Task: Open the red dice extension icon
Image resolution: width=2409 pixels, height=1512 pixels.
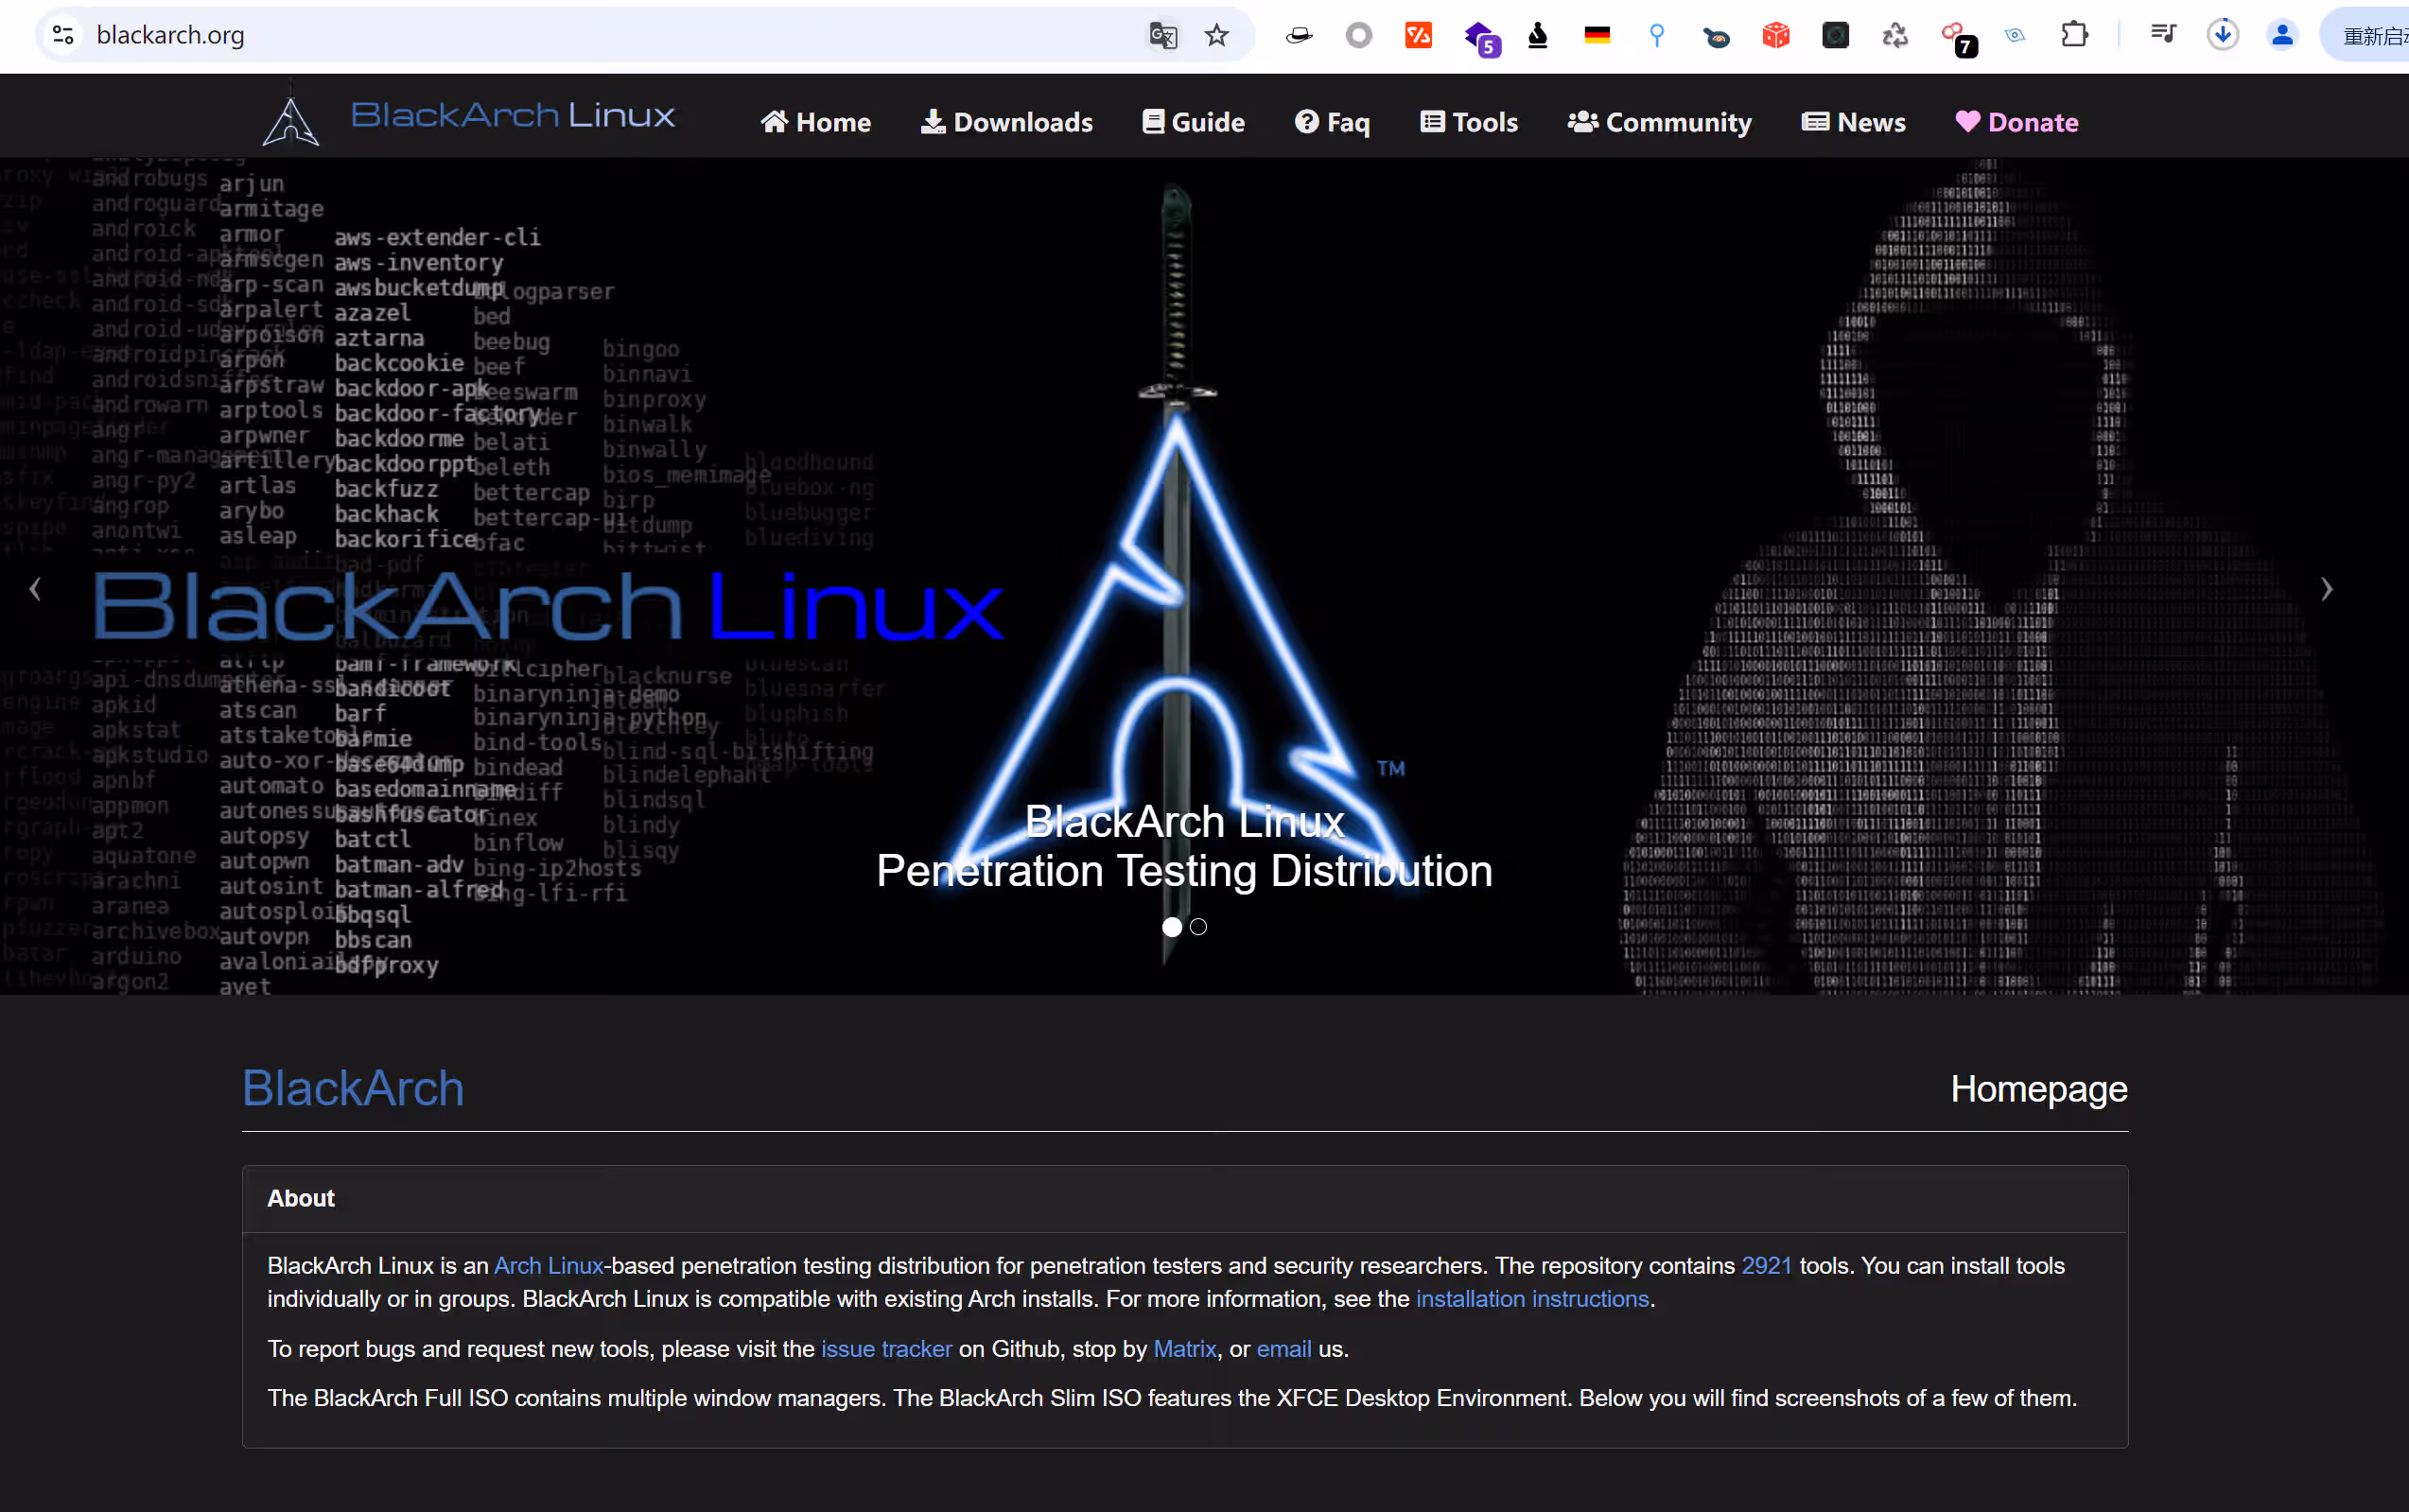Action: pos(1776,35)
